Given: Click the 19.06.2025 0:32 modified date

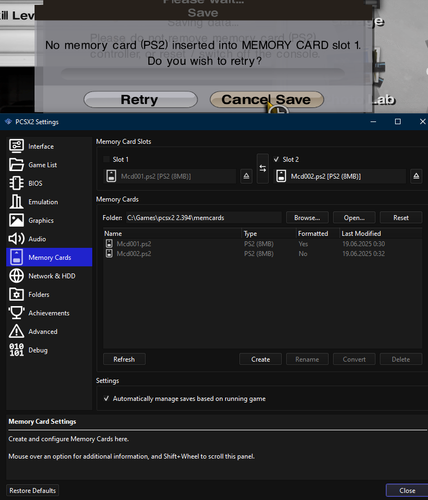Looking at the screenshot, I should coord(364,254).
